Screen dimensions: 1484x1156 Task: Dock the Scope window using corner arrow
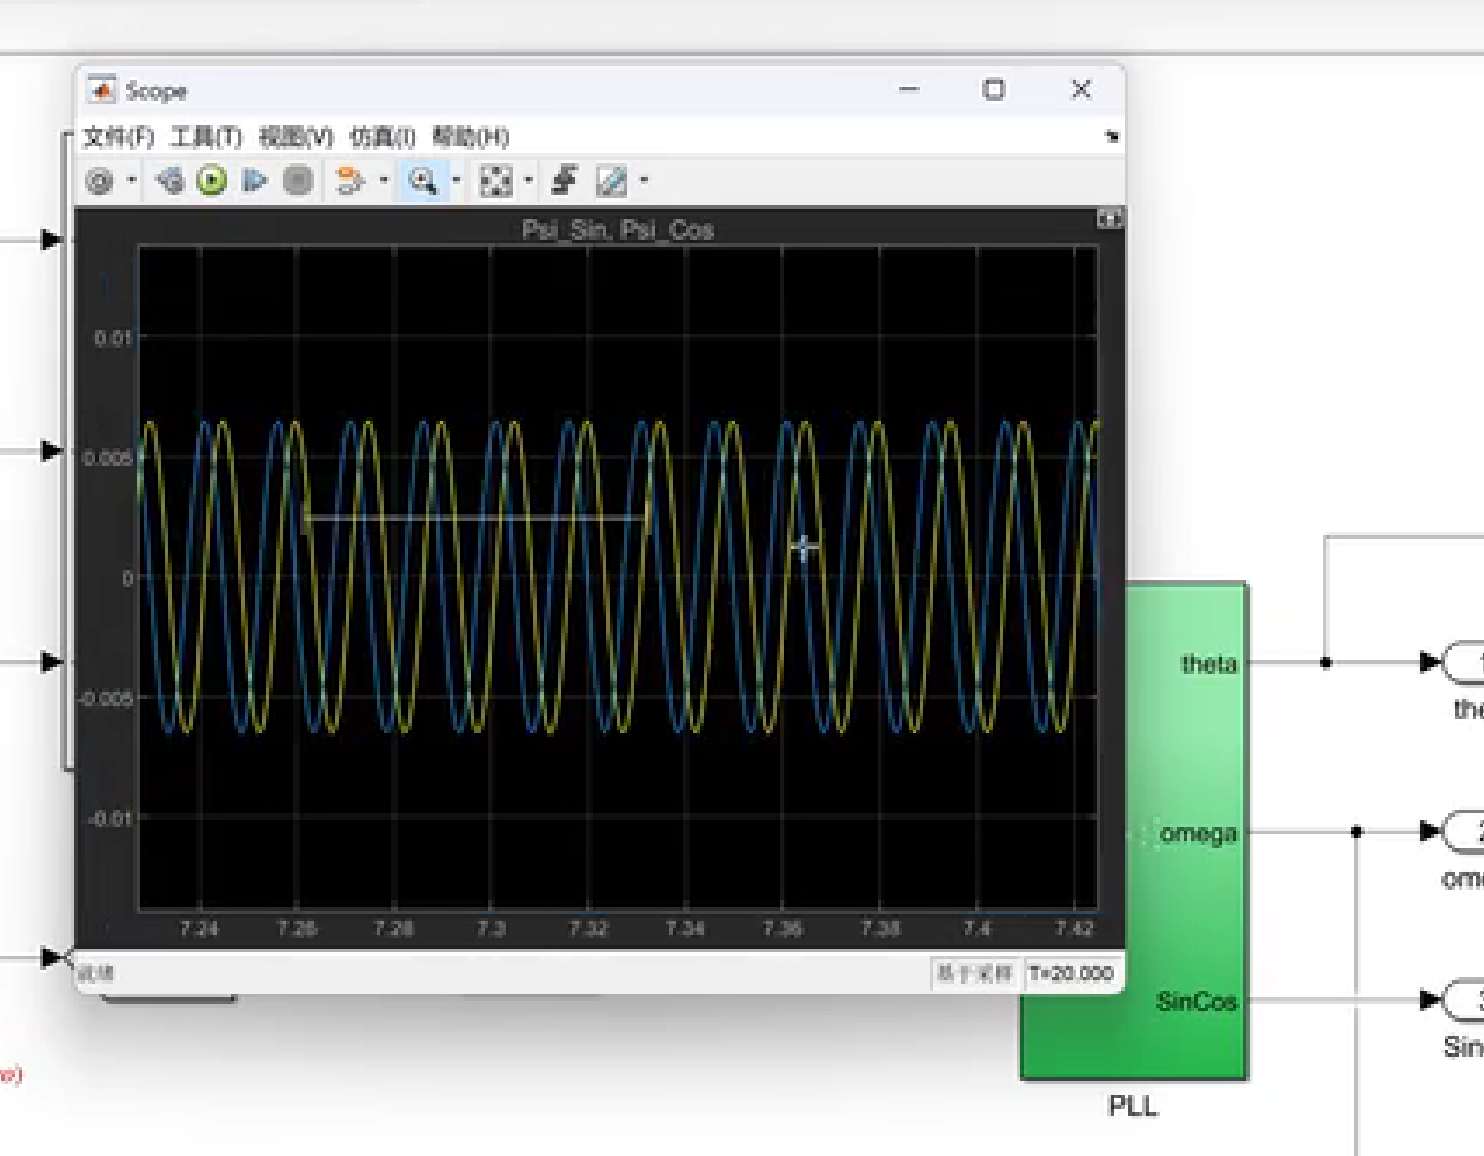[1112, 137]
